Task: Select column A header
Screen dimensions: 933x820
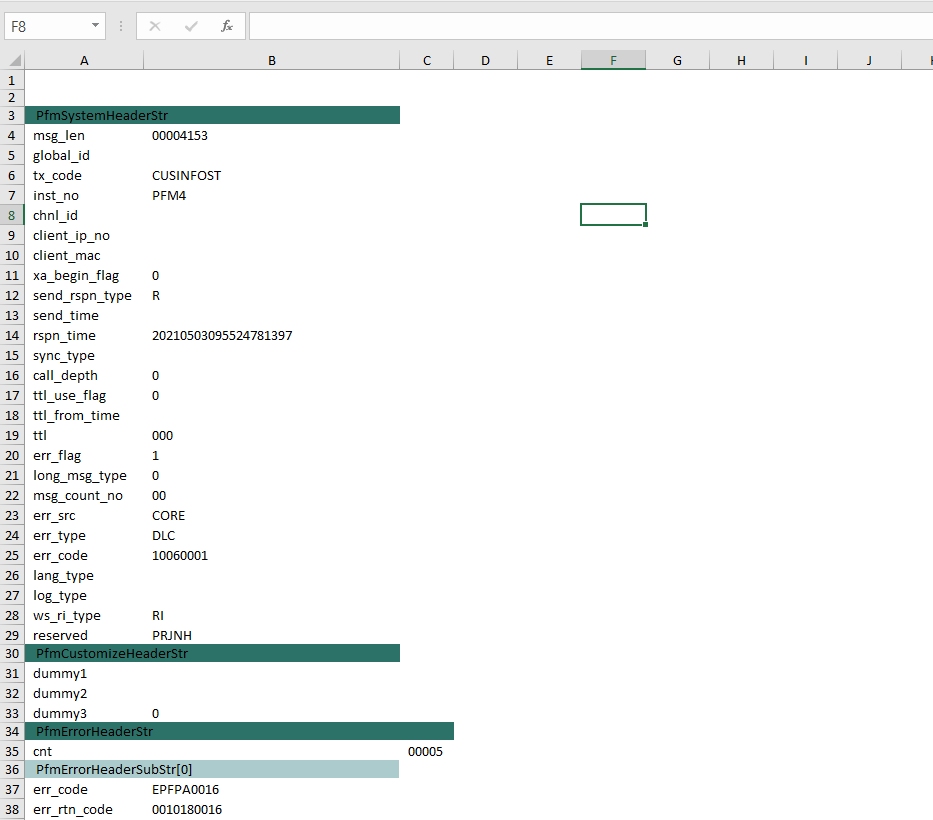Action: point(84,61)
